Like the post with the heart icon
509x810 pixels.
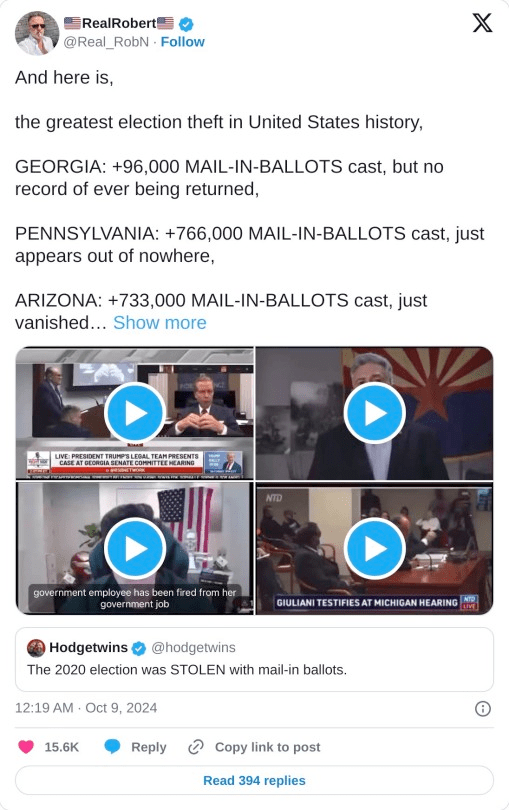pyautogui.click(x=26, y=747)
